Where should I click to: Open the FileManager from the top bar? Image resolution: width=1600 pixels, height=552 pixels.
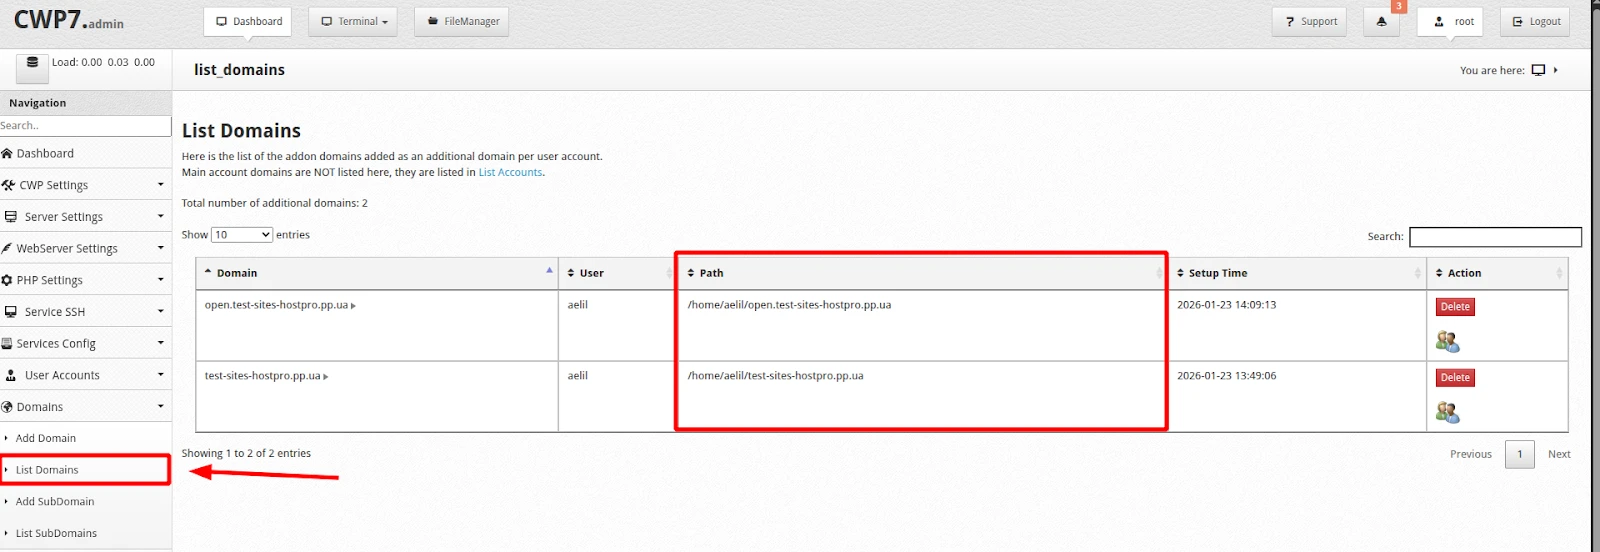462,22
